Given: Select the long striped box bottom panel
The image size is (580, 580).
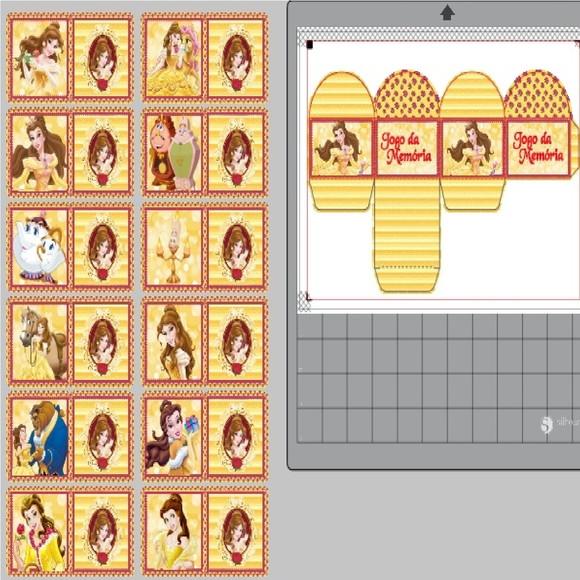Looking at the screenshot, I should [x=407, y=223].
